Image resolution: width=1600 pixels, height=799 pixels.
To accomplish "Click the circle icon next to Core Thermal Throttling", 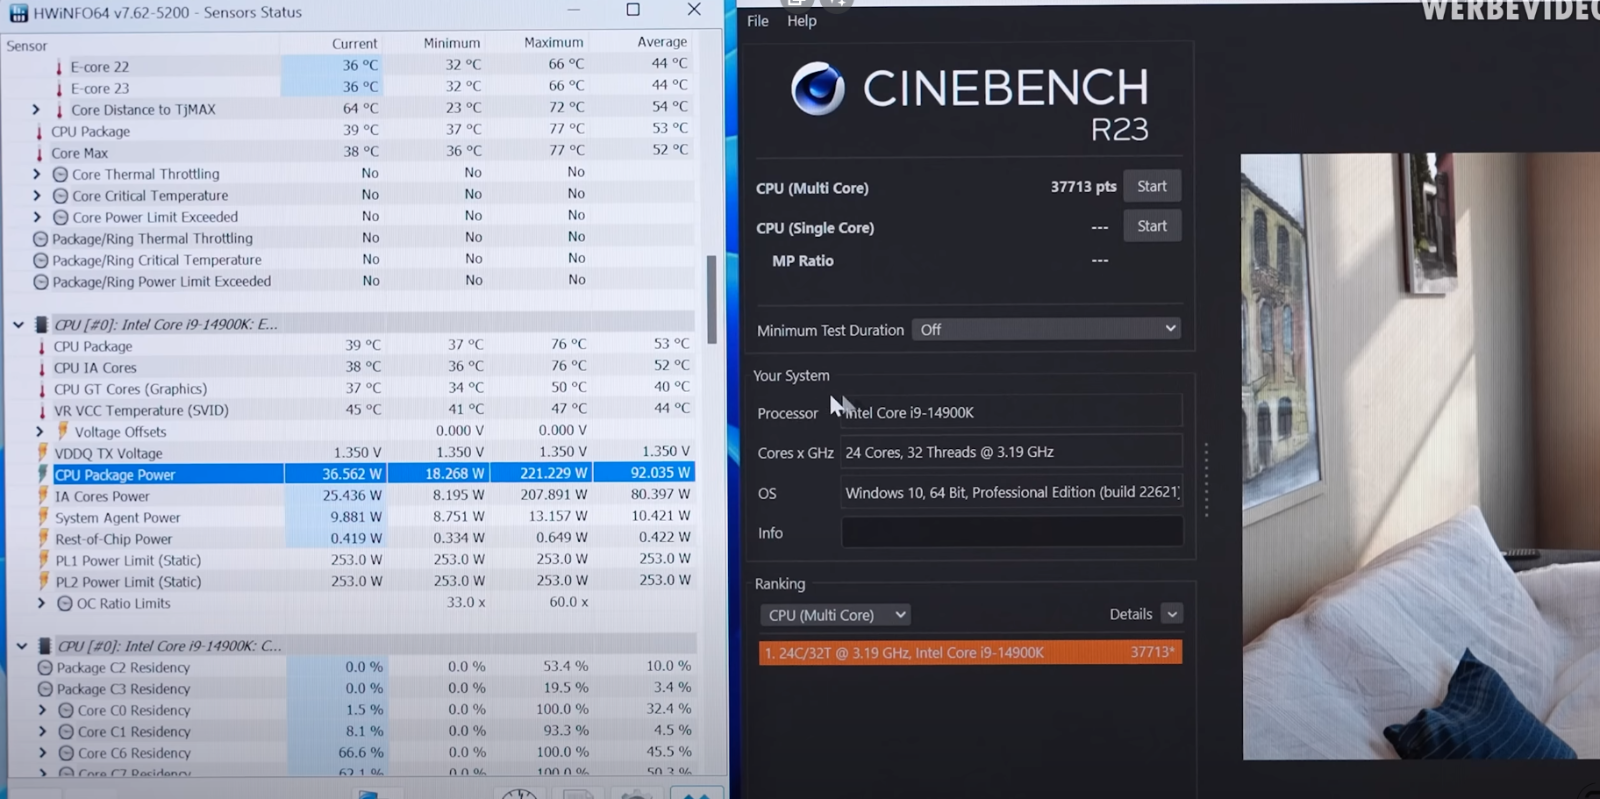I will pyautogui.click(x=60, y=174).
